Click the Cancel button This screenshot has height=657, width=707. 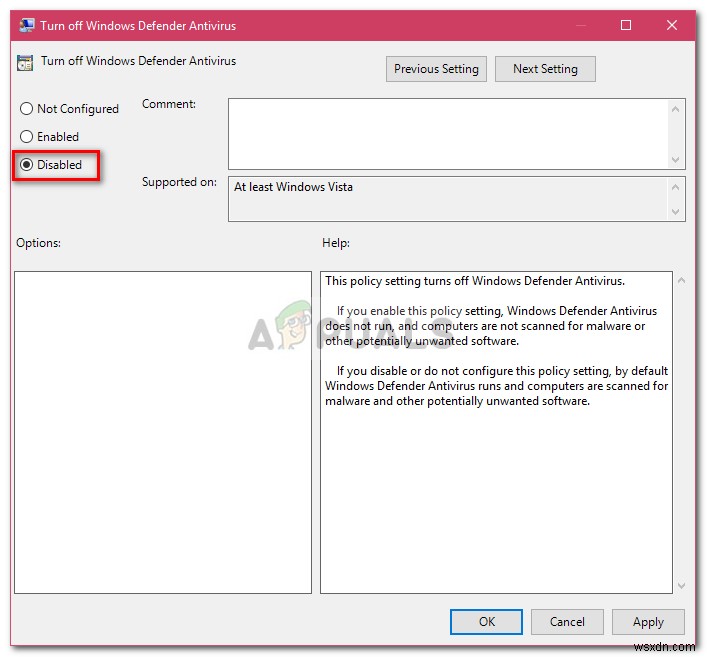[567, 622]
